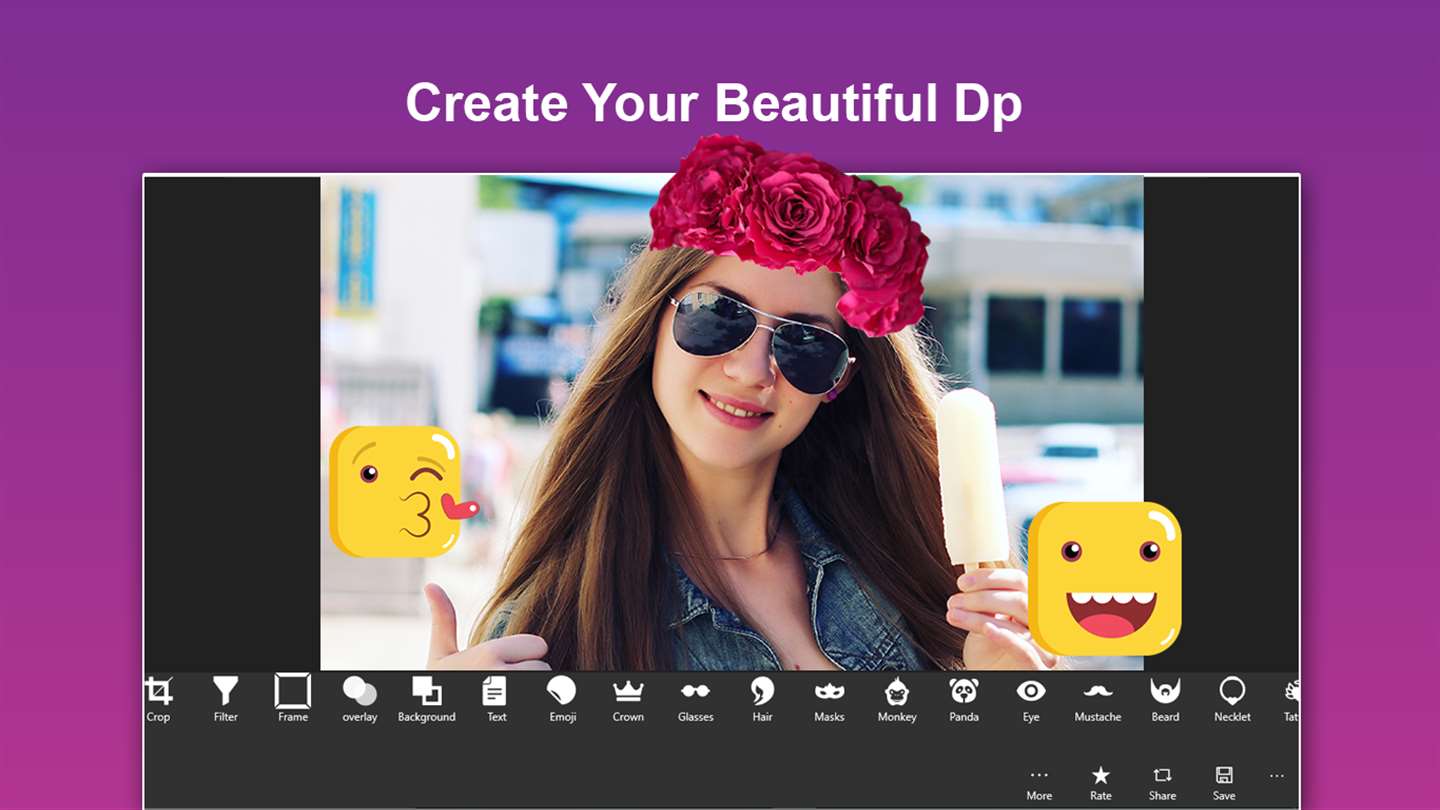This screenshot has height=810, width=1440.
Task: Choose the Beard sticker category
Action: point(1165,699)
